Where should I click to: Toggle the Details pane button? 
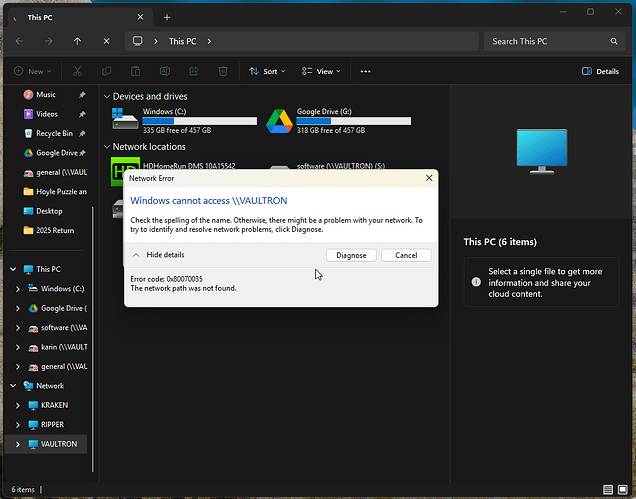click(x=600, y=72)
